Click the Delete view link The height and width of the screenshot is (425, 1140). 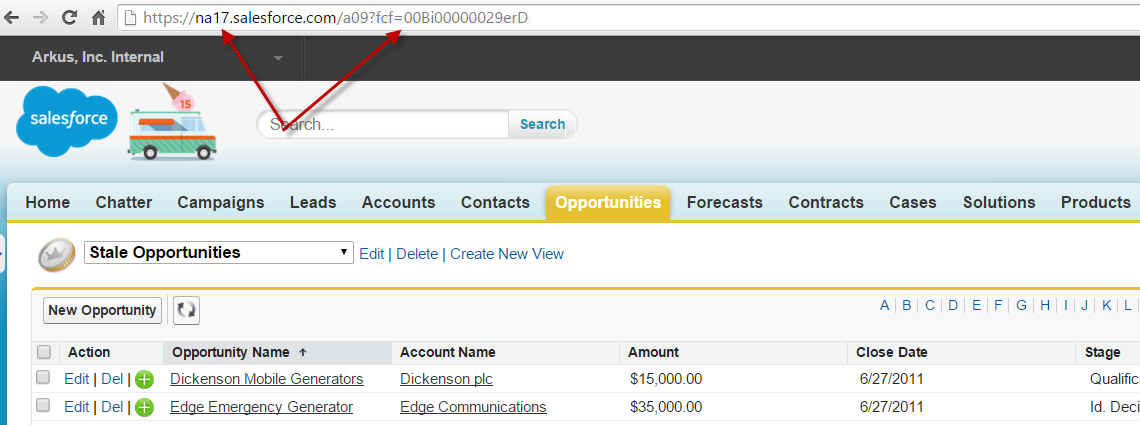pos(417,254)
